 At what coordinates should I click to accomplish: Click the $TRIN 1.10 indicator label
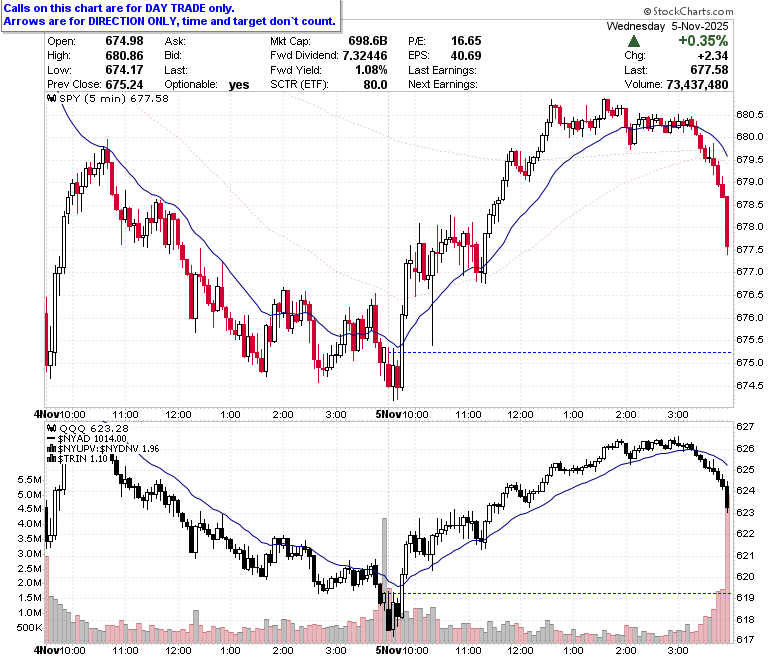click(83, 458)
